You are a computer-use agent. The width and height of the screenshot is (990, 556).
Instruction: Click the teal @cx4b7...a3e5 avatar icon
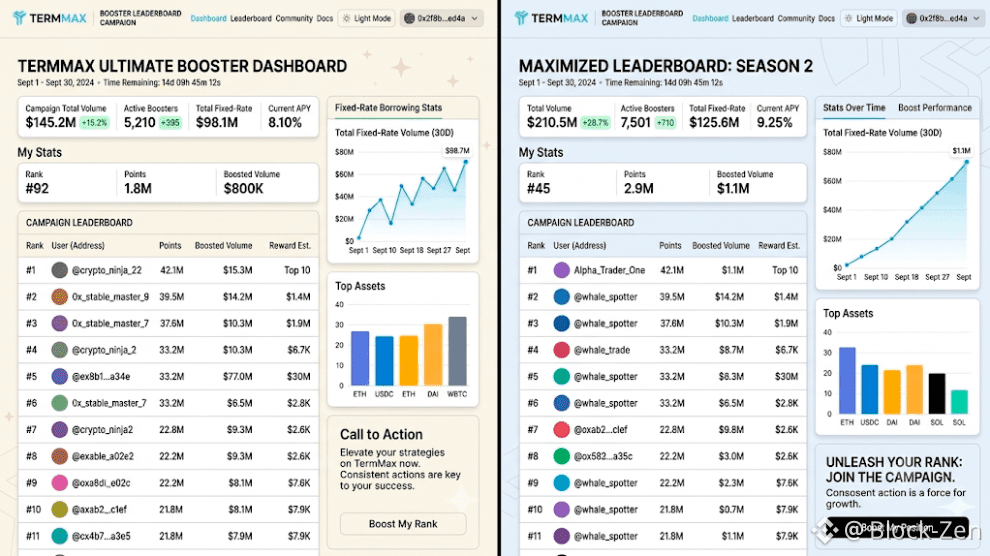coord(59,536)
